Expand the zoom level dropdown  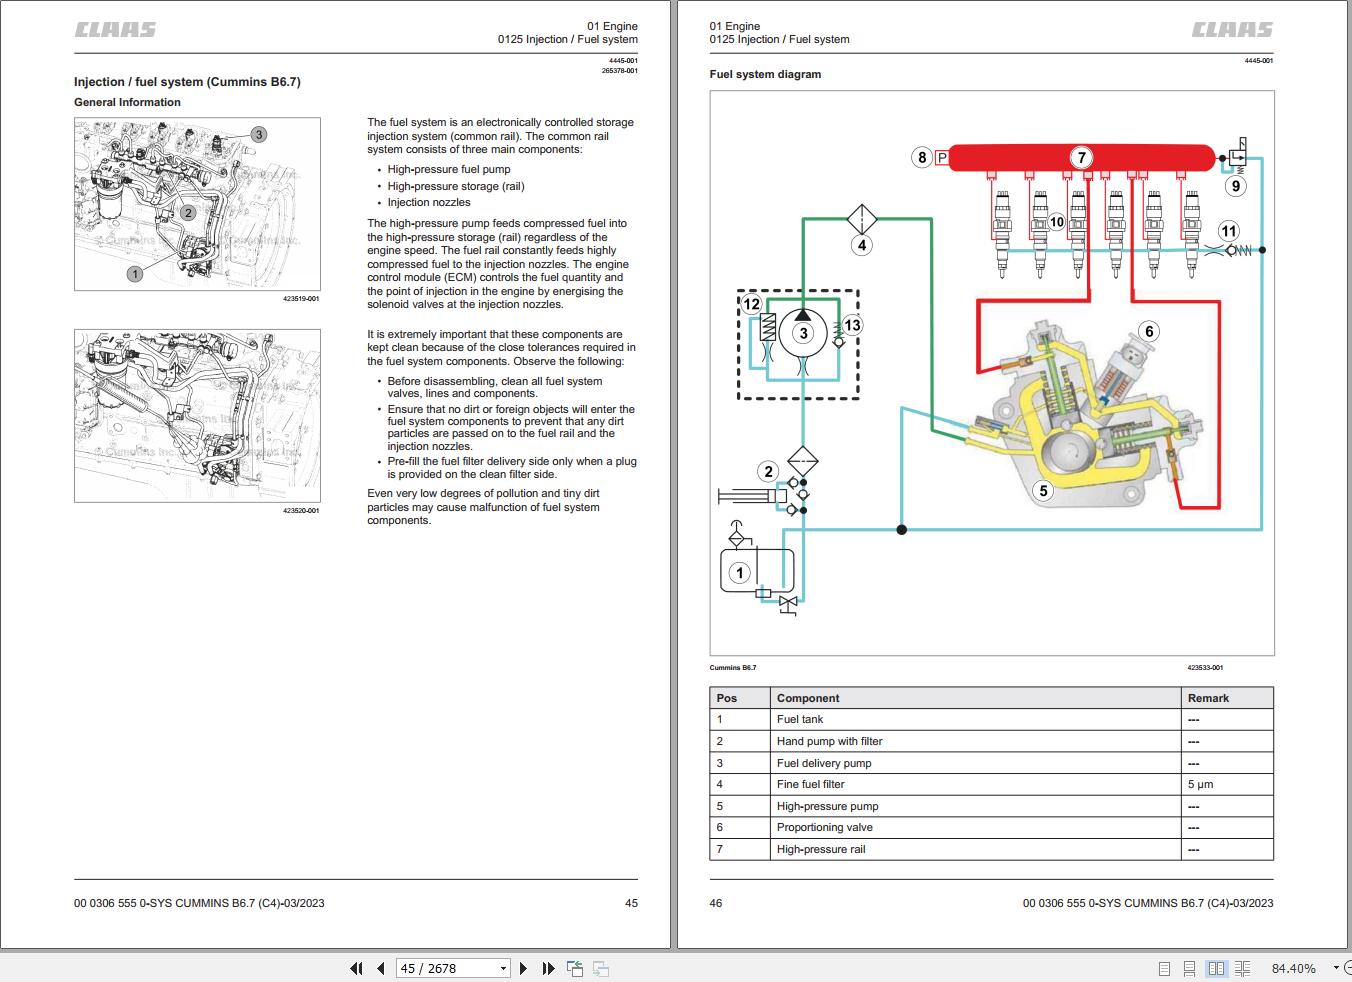[1336, 968]
